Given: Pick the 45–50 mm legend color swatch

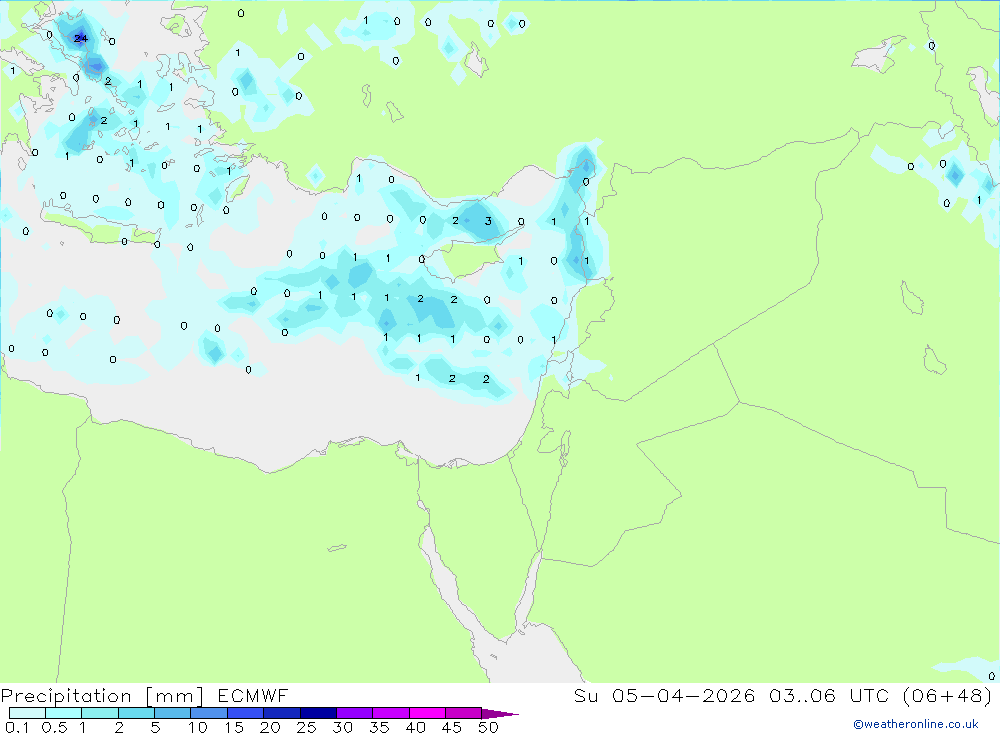Looking at the screenshot, I should click(463, 713).
